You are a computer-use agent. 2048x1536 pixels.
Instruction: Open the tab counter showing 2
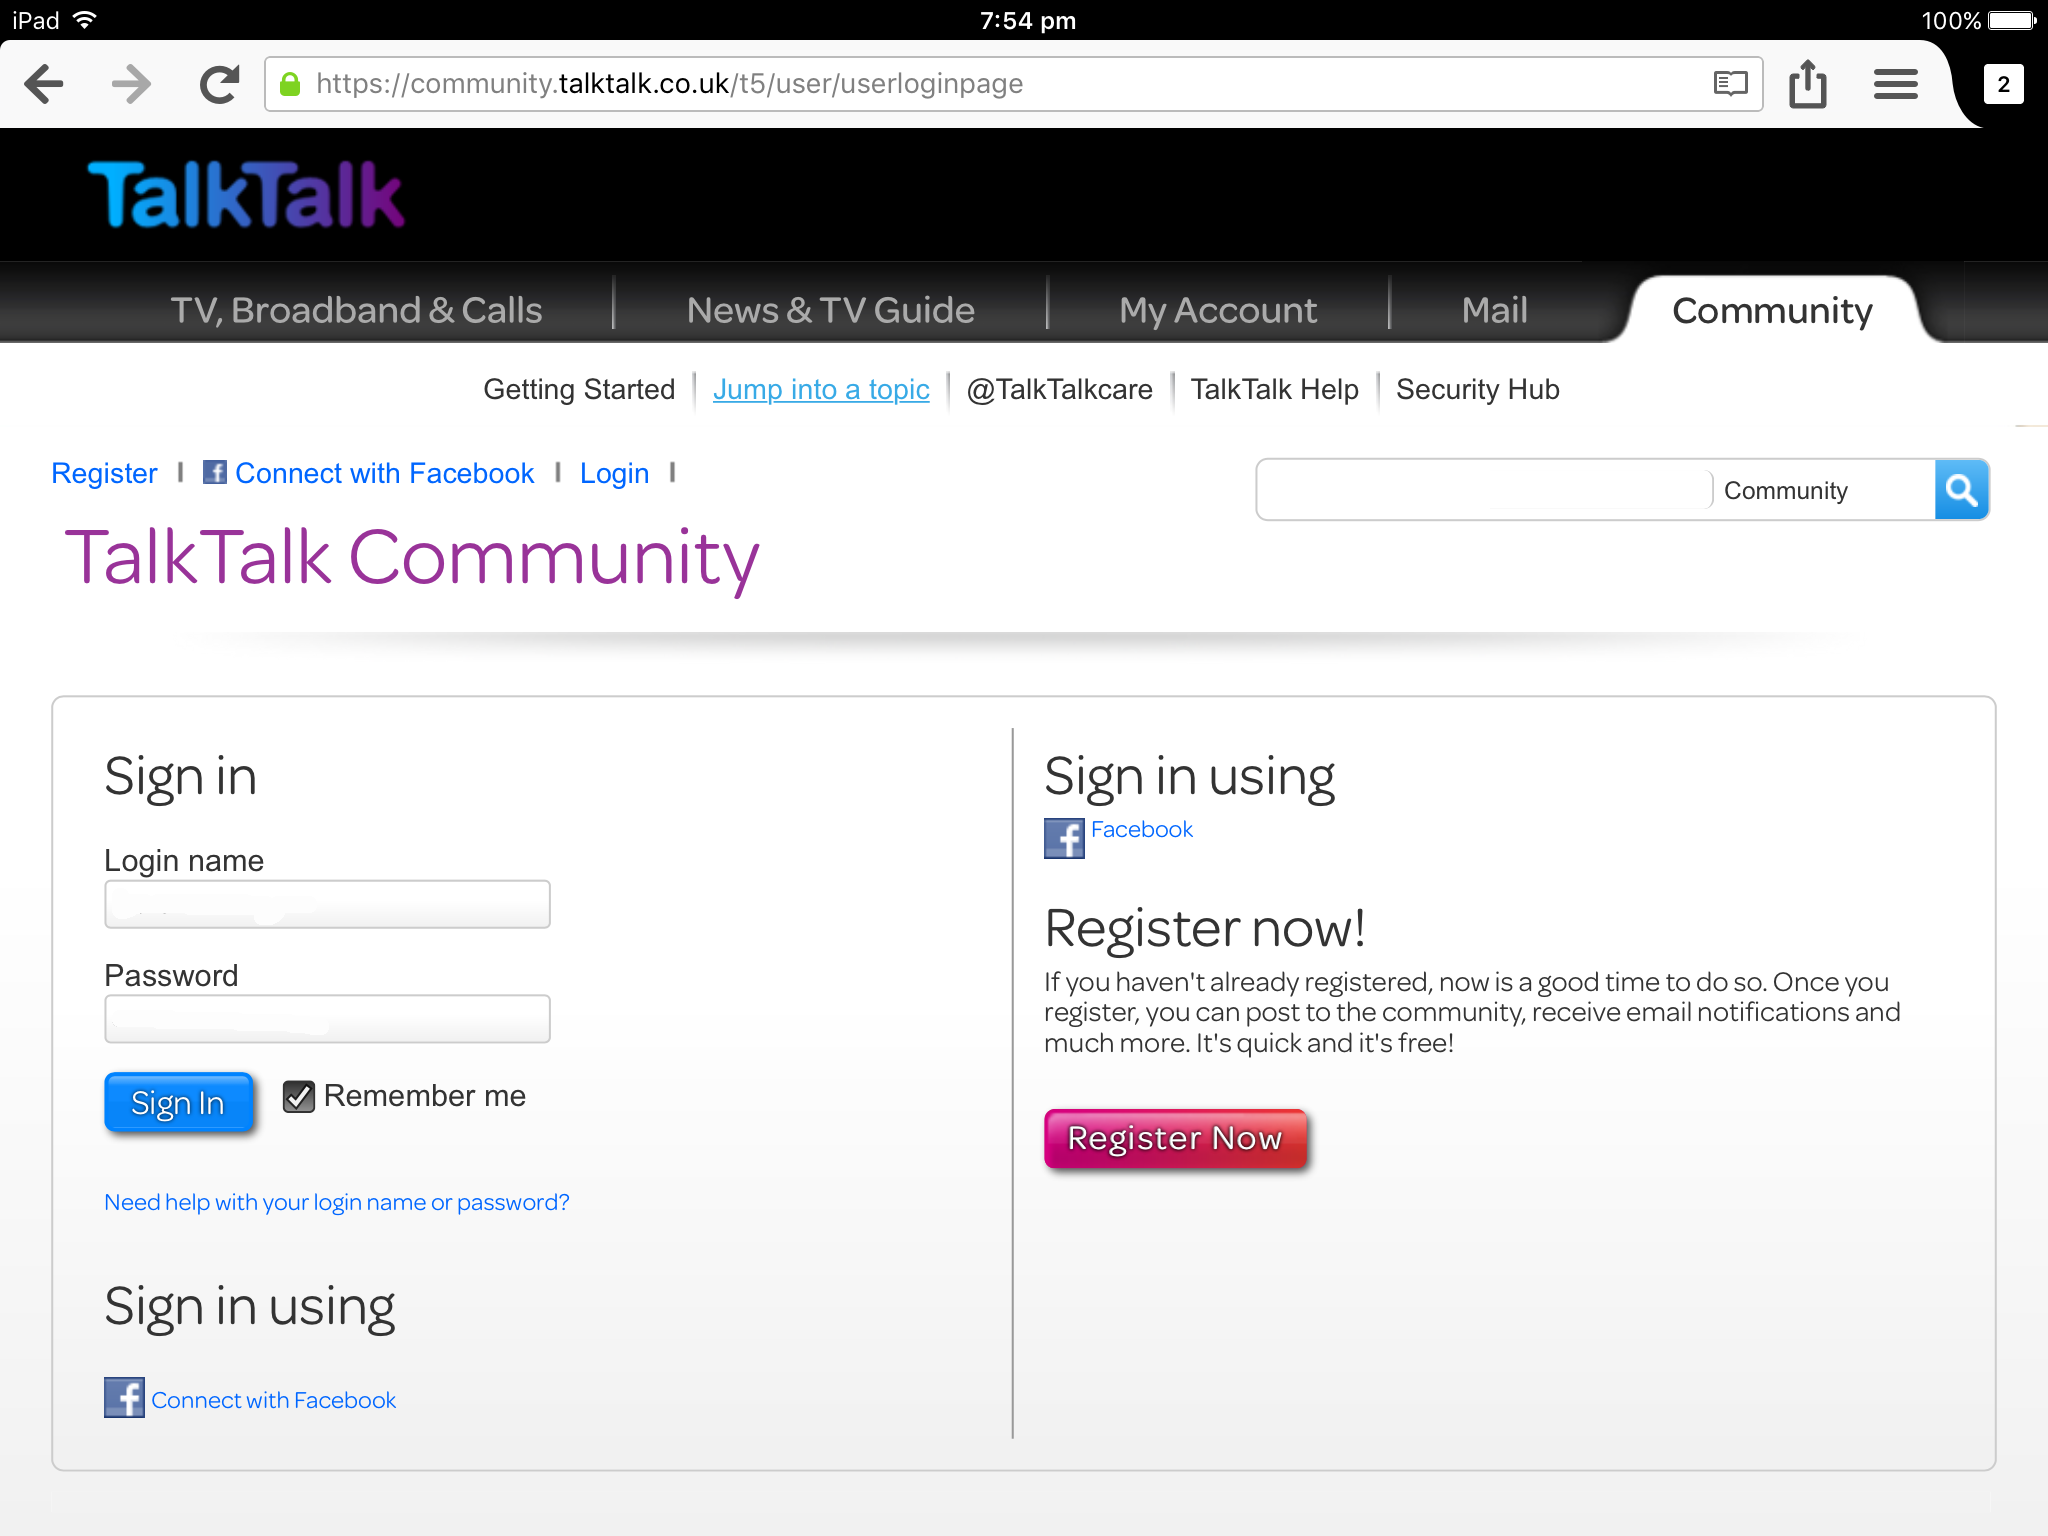(x=2003, y=84)
